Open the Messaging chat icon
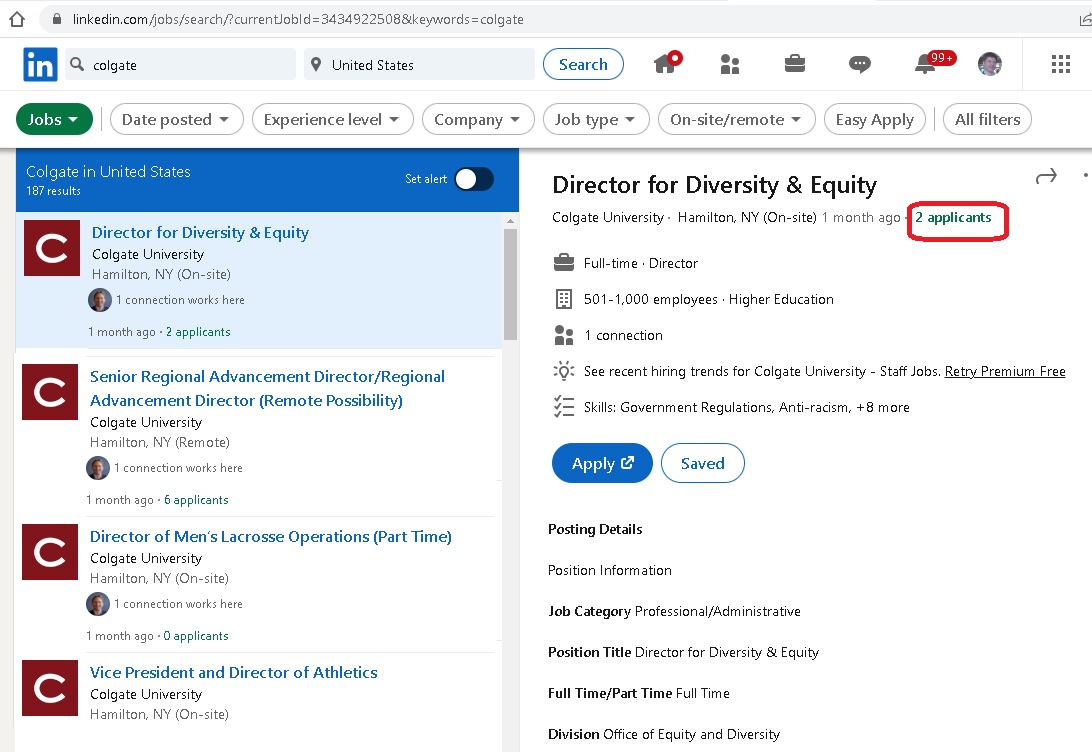Image resolution: width=1092 pixels, height=752 pixels. pos(859,65)
